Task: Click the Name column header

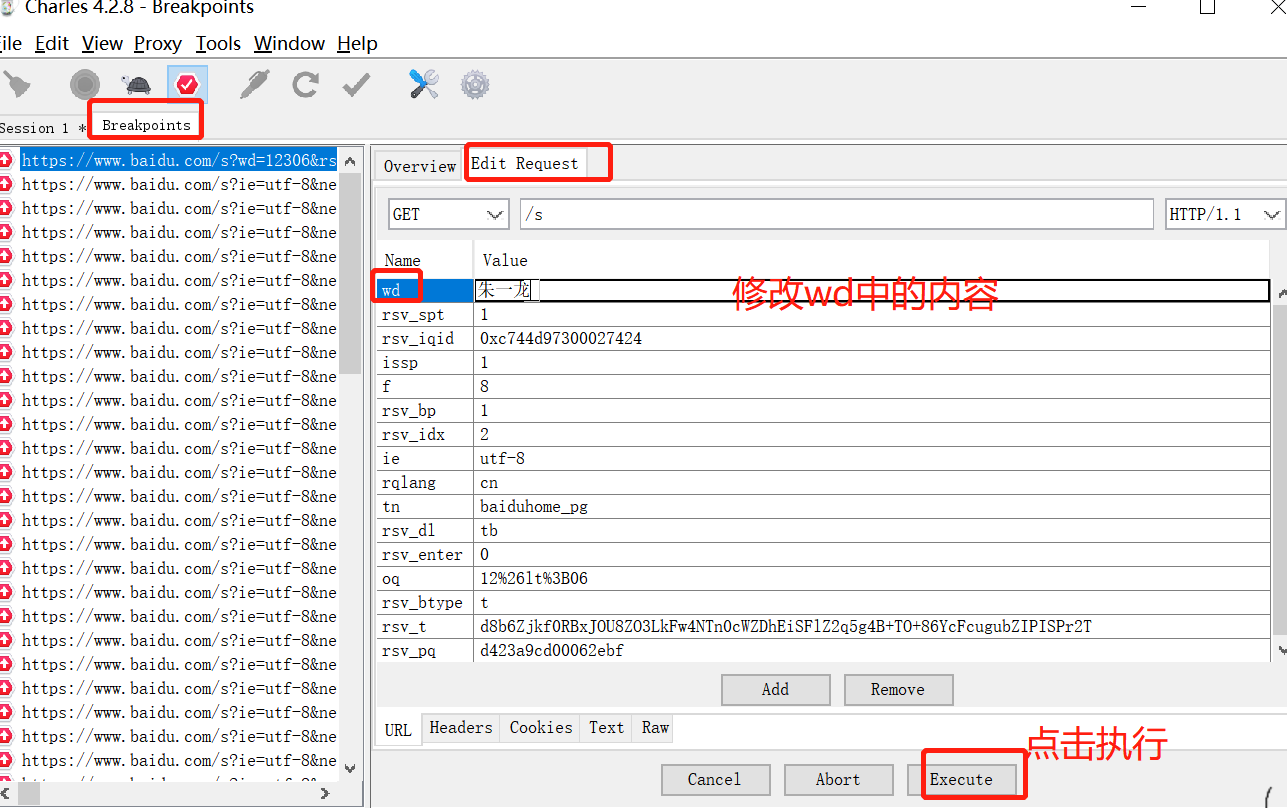Action: point(425,260)
